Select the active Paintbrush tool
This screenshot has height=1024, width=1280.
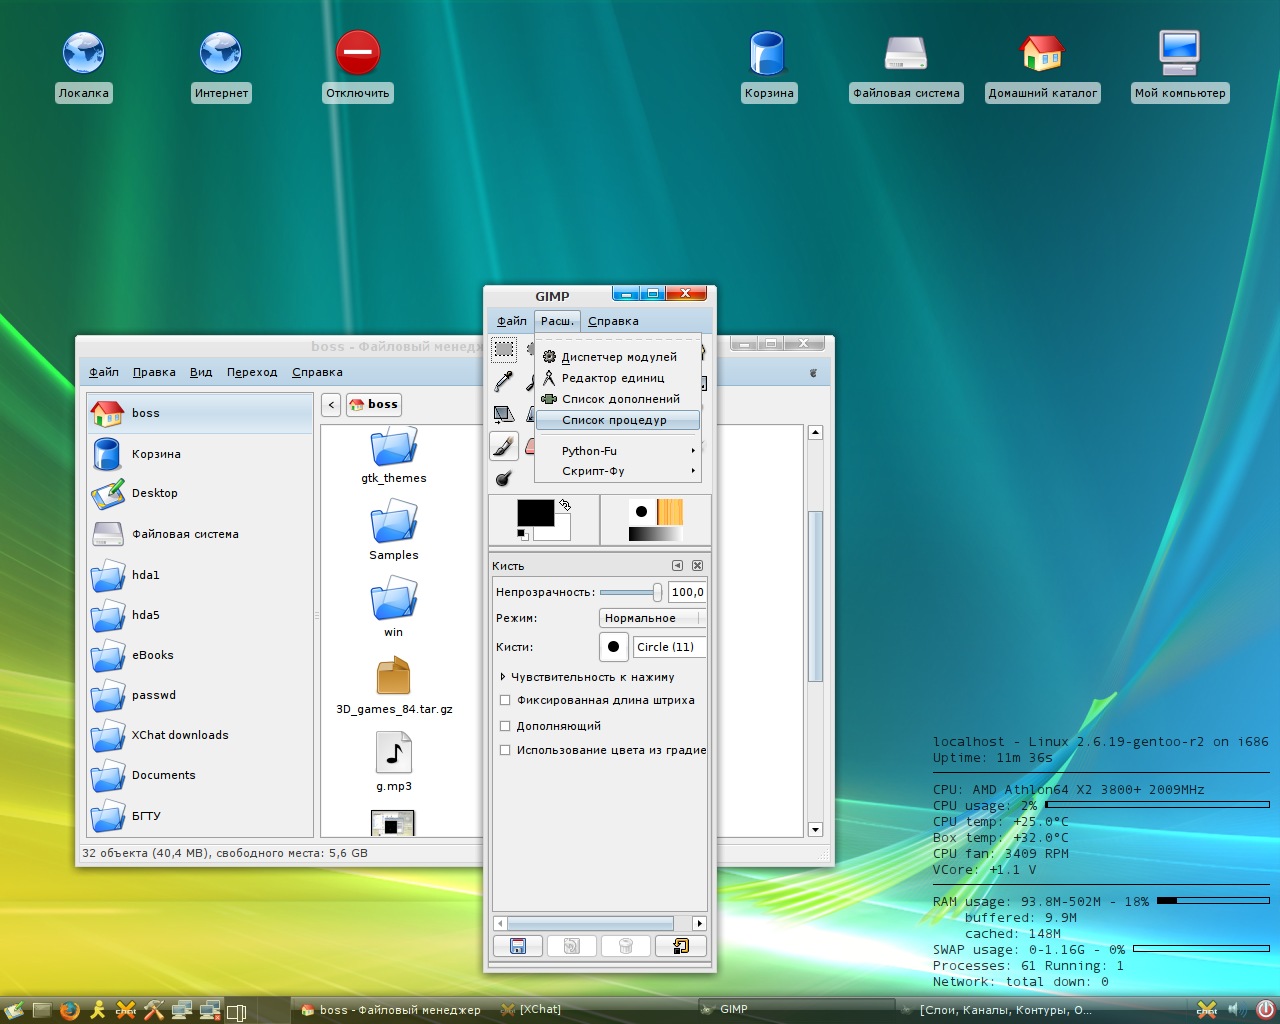(x=504, y=446)
